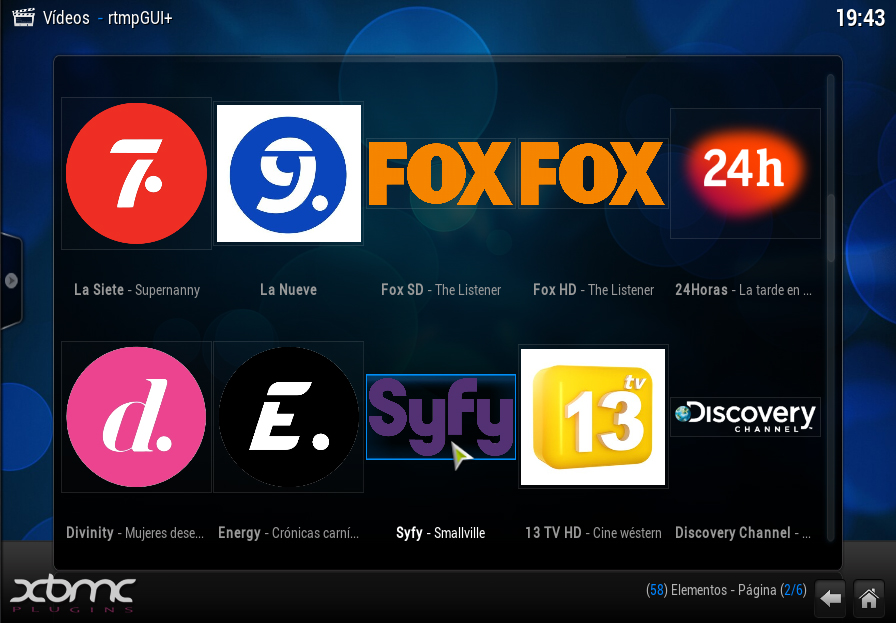Click the '(58) Elementos - Página (2/6)' text
Viewport: 896px width, 623px height.
tap(726, 590)
